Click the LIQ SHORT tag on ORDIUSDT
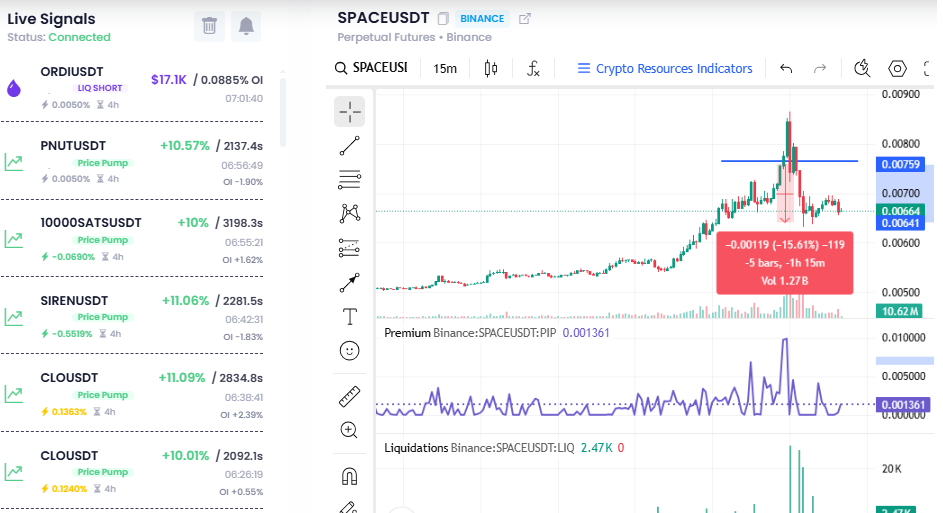The height and width of the screenshot is (513, 943). click(x=99, y=88)
